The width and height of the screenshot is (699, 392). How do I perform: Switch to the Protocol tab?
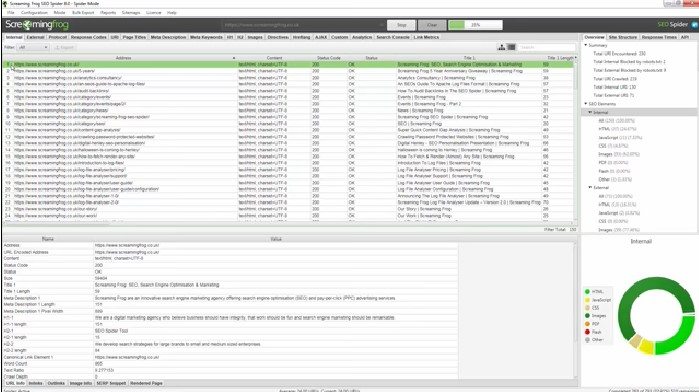pyautogui.click(x=58, y=37)
